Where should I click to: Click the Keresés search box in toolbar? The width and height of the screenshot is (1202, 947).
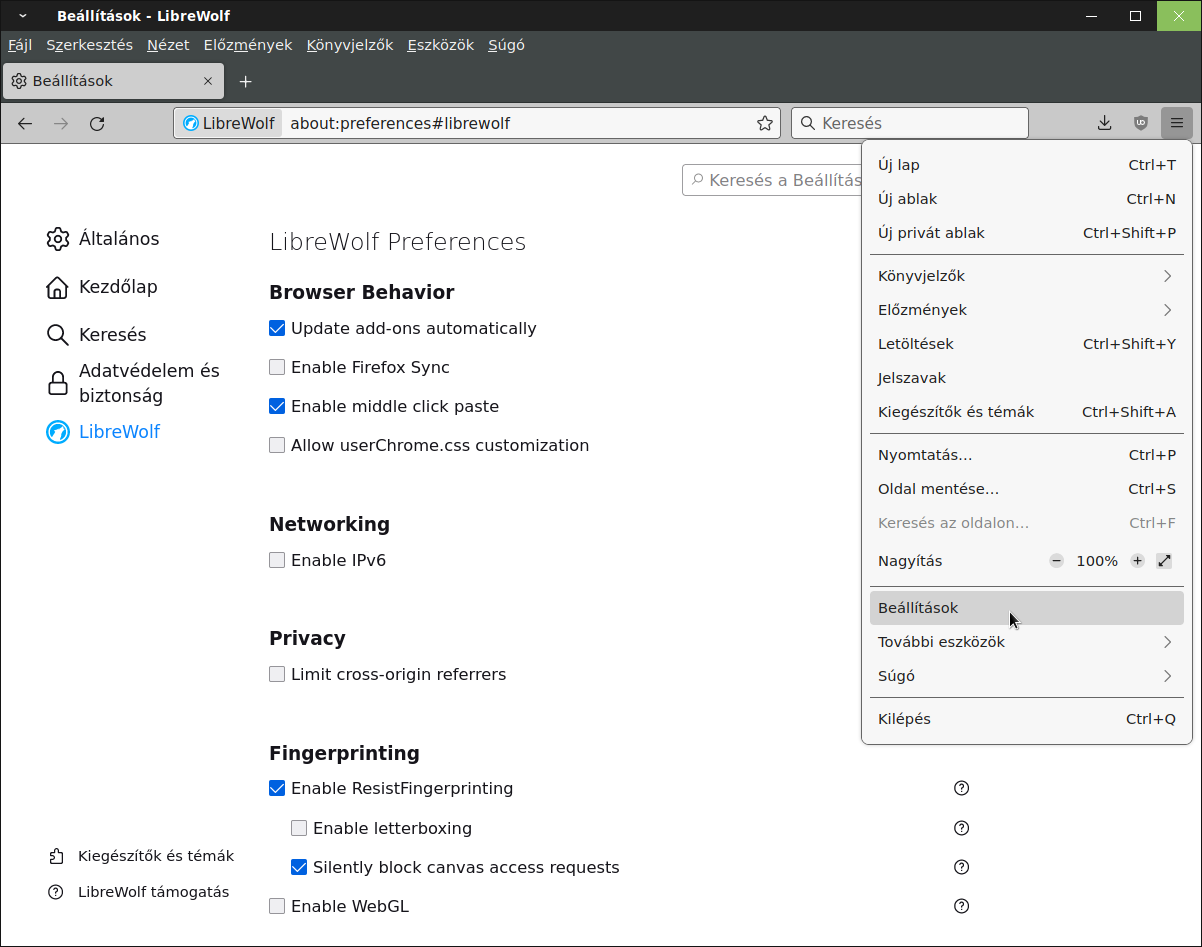(x=910, y=123)
